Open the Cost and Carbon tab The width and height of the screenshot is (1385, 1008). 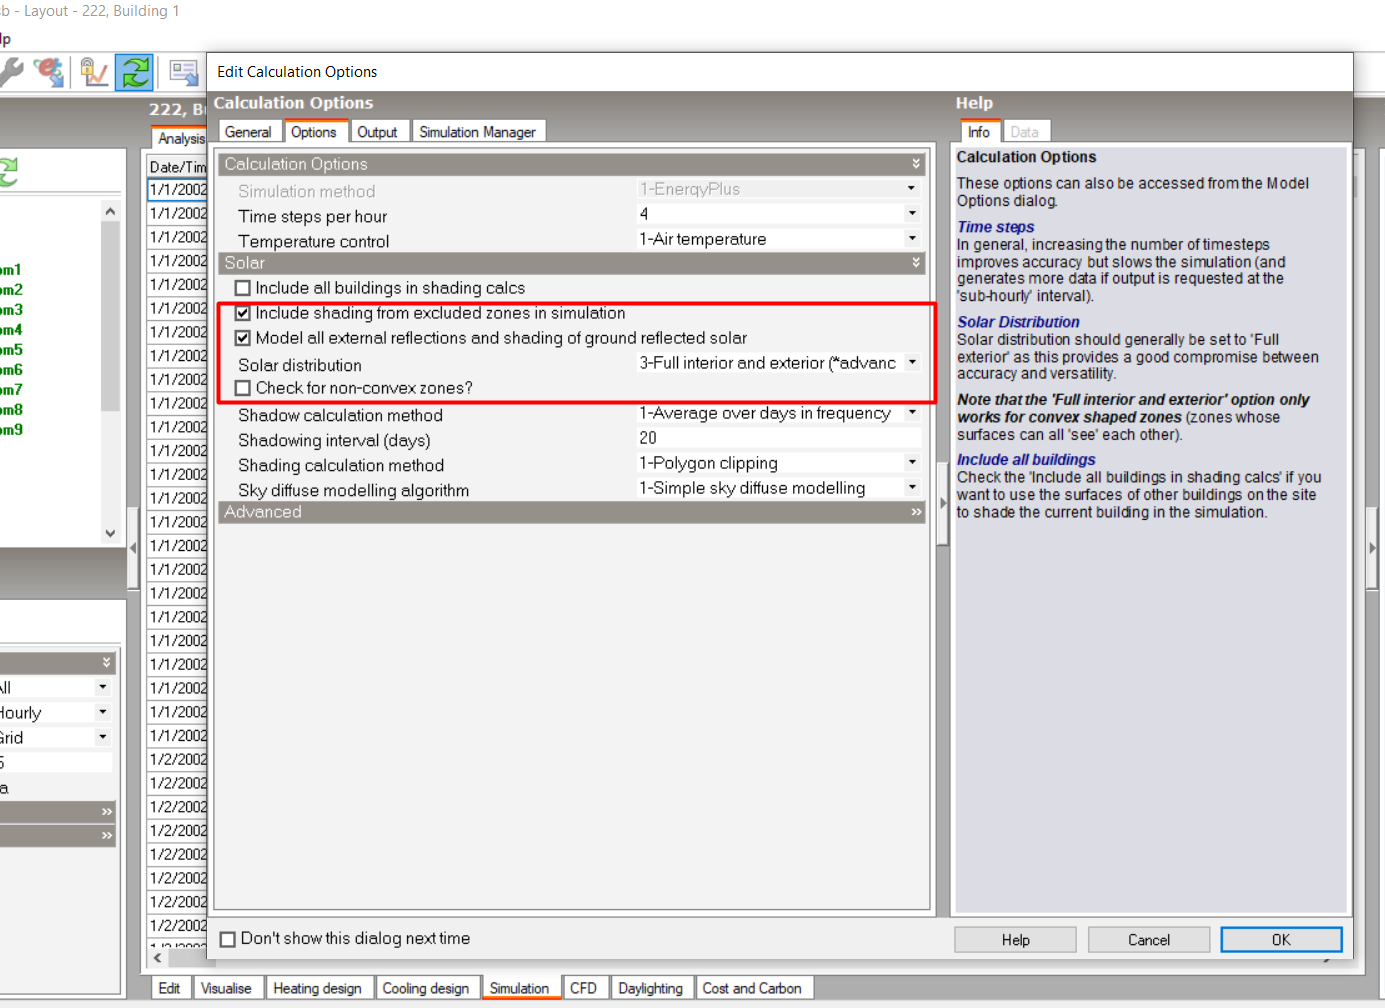point(752,988)
